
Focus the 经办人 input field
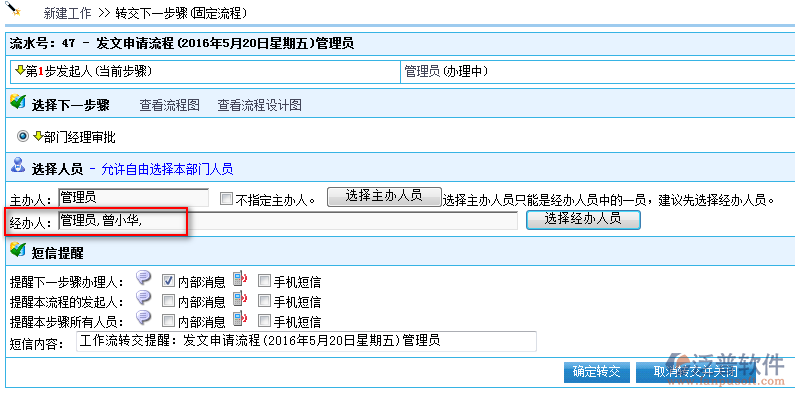(x=288, y=221)
